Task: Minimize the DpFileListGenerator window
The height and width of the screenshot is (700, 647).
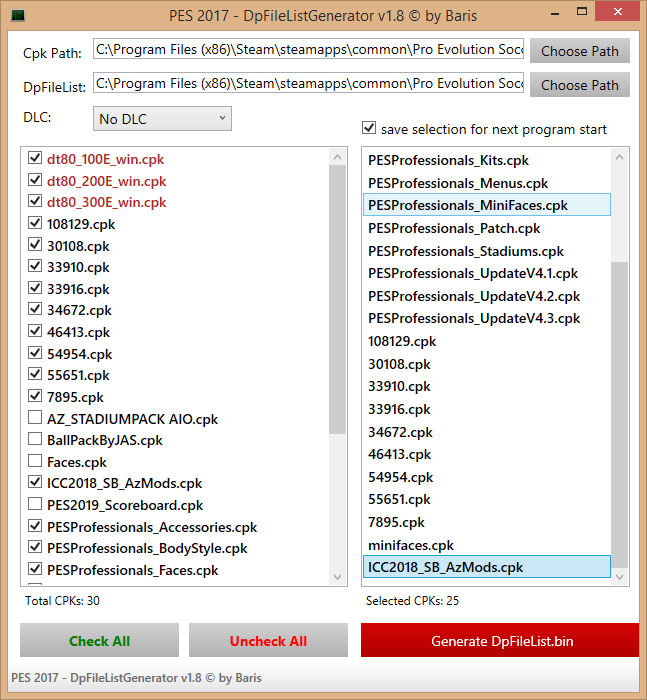Action: tap(555, 13)
